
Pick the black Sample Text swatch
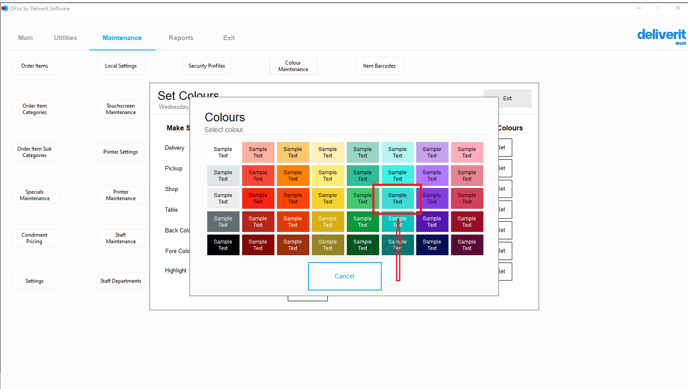coord(223,245)
